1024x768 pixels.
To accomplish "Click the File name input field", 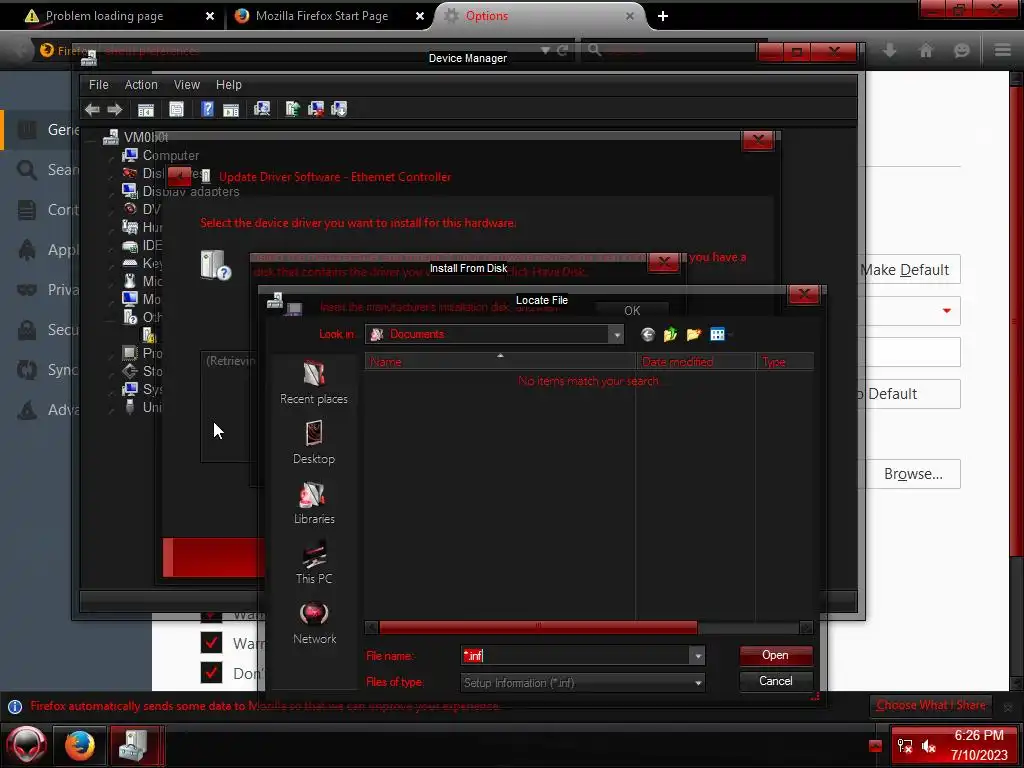I will click(575, 655).
